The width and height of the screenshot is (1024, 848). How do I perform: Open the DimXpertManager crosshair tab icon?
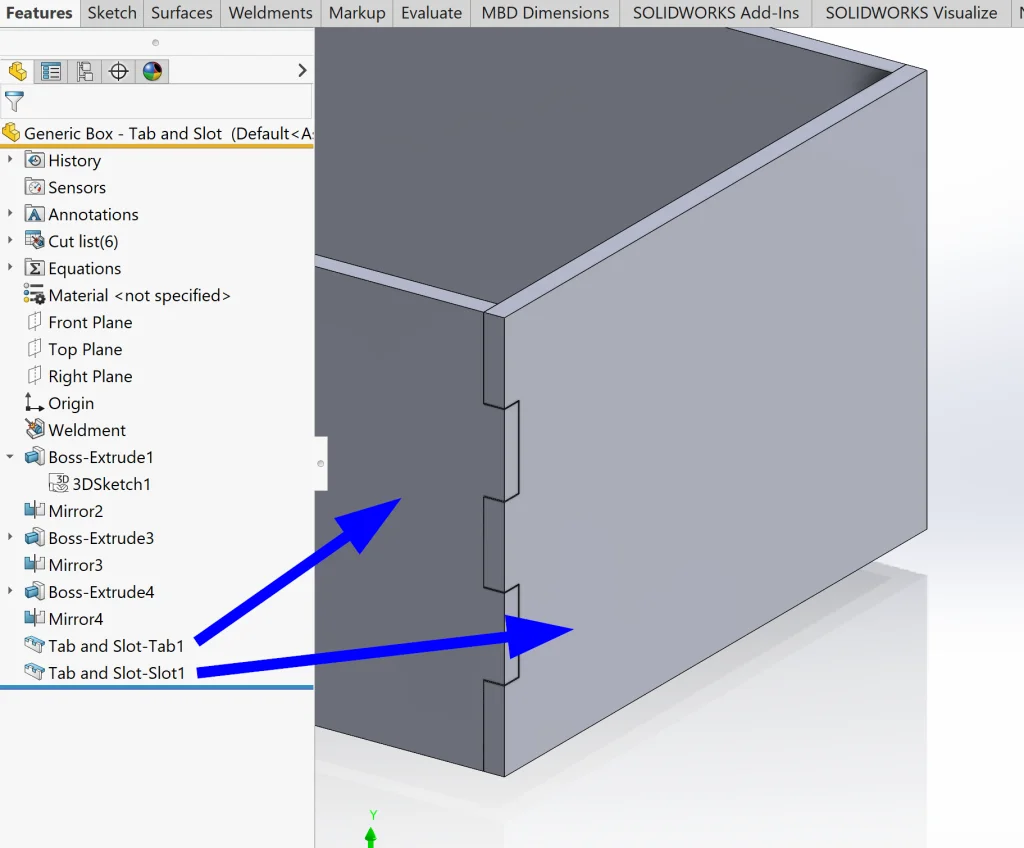click(119, 71)
